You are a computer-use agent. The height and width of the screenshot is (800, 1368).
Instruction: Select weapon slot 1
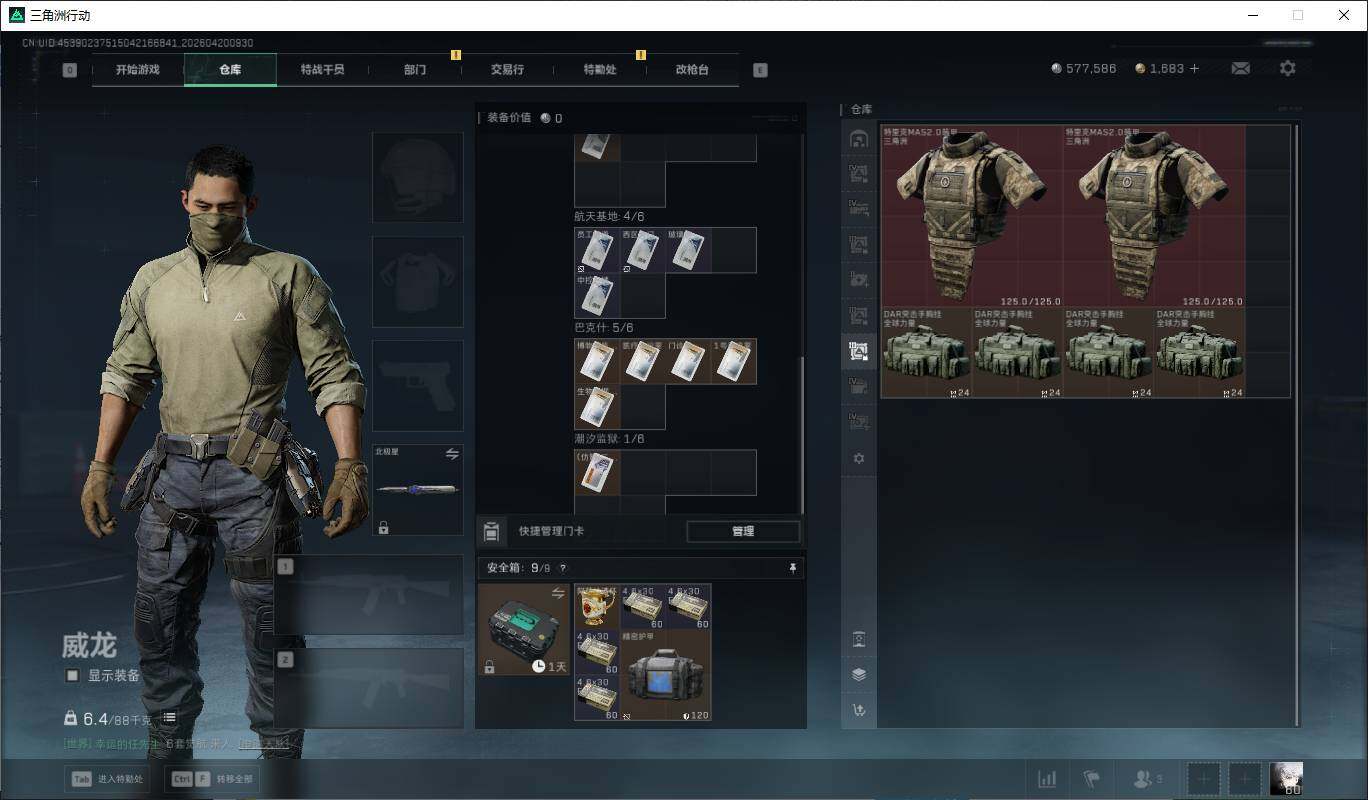coord(369,595)
